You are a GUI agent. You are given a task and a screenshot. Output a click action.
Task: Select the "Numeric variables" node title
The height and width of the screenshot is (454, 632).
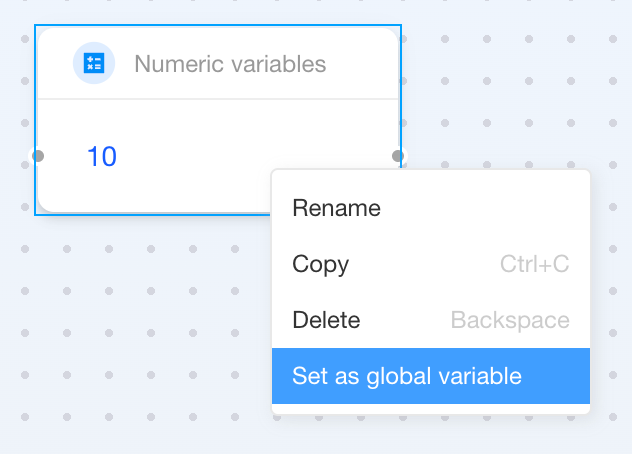click(x=230, y=64)
